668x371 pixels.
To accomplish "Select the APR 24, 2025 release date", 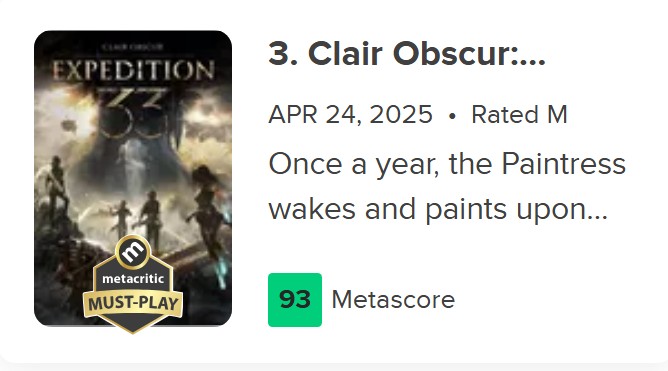I will tap(350, 115).
